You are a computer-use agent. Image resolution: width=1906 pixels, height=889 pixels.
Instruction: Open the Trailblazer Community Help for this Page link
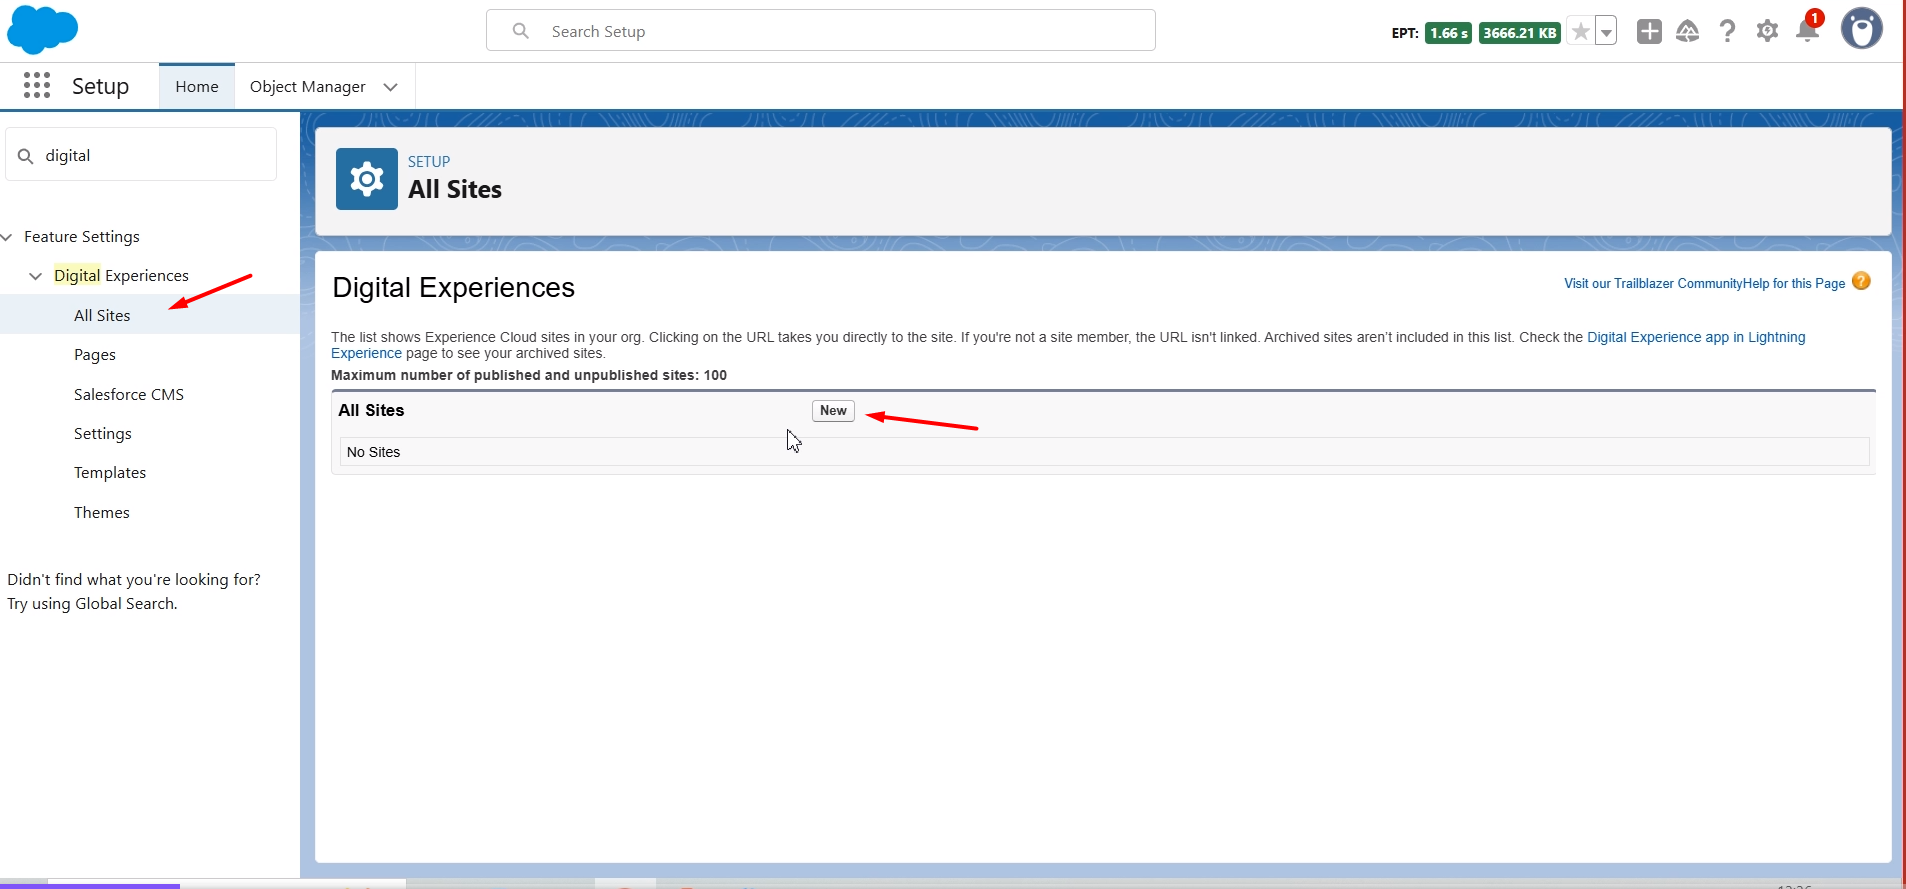(1705, 284)
